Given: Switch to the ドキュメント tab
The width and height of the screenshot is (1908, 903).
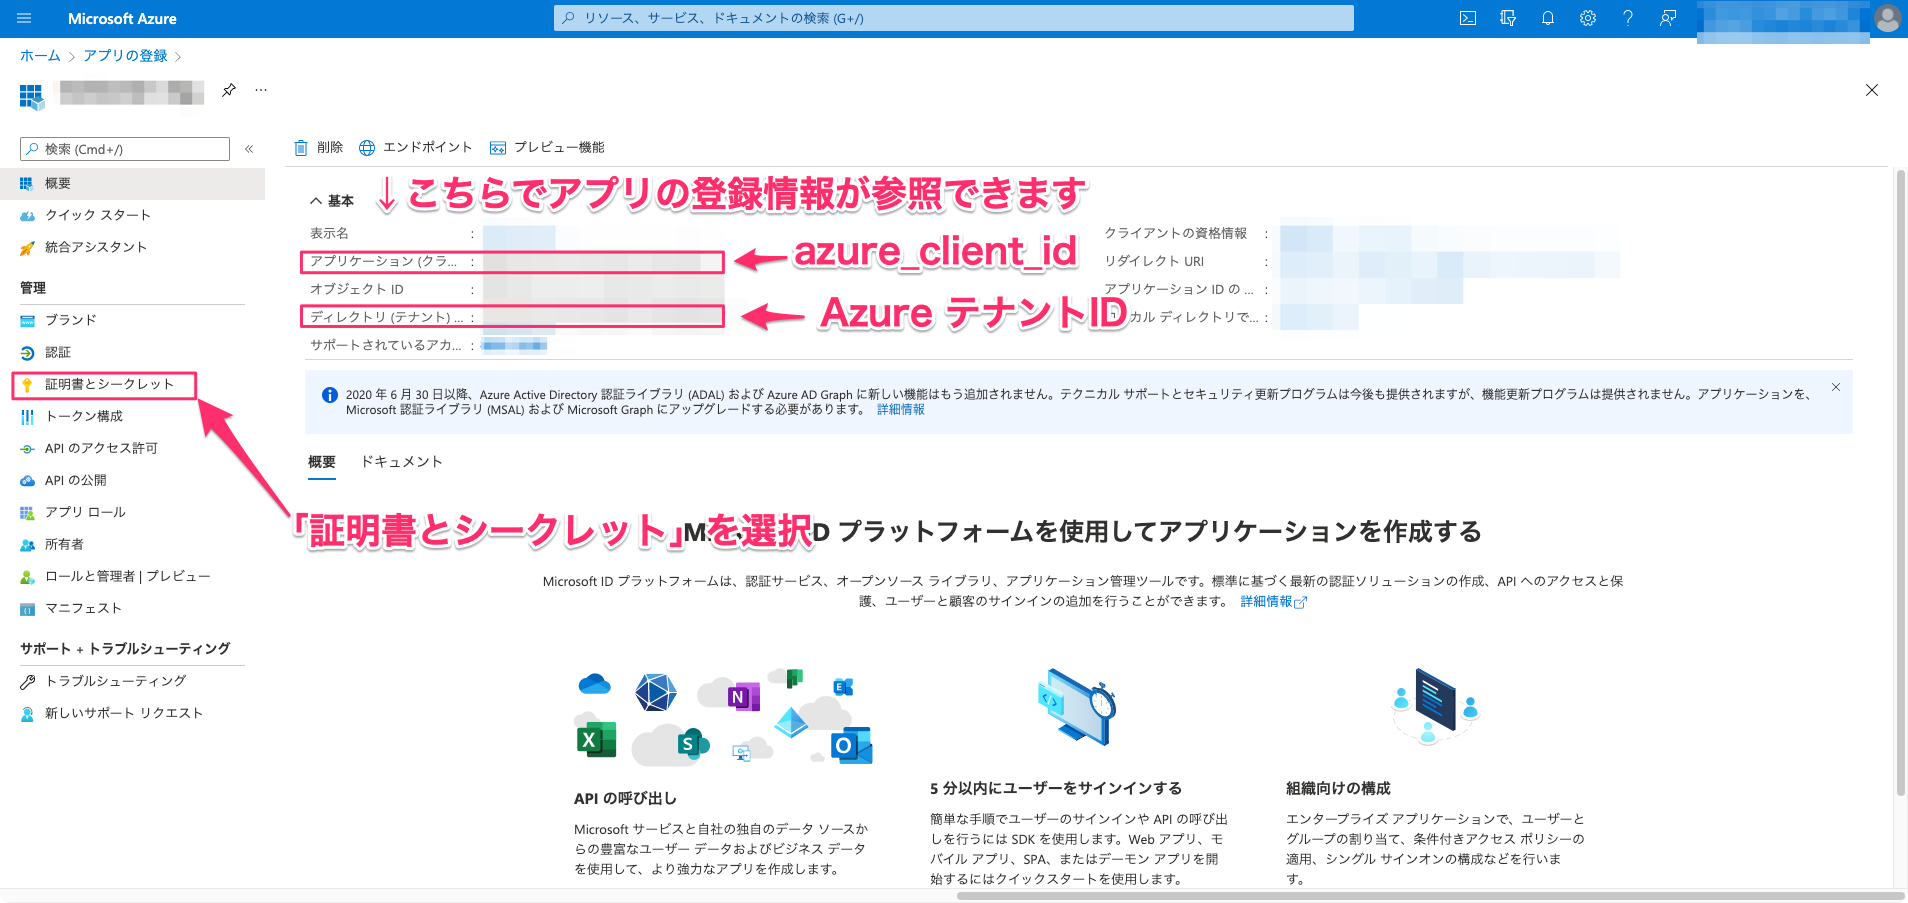Looking at the screenshot, I should (401, 462).
